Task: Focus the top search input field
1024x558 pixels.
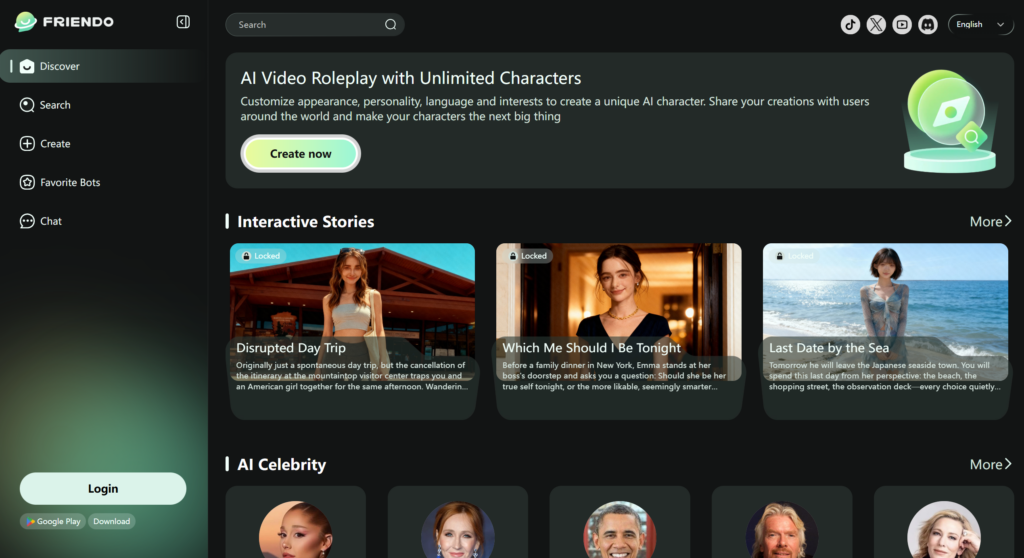Action: [x=305, y=25]
